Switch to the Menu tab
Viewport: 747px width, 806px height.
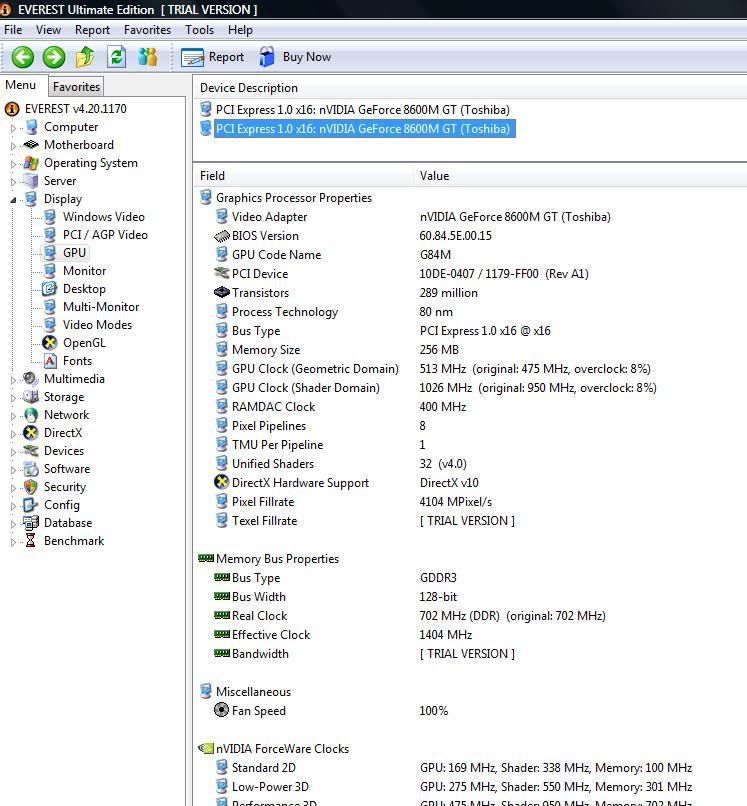click(x=21, y=85)
